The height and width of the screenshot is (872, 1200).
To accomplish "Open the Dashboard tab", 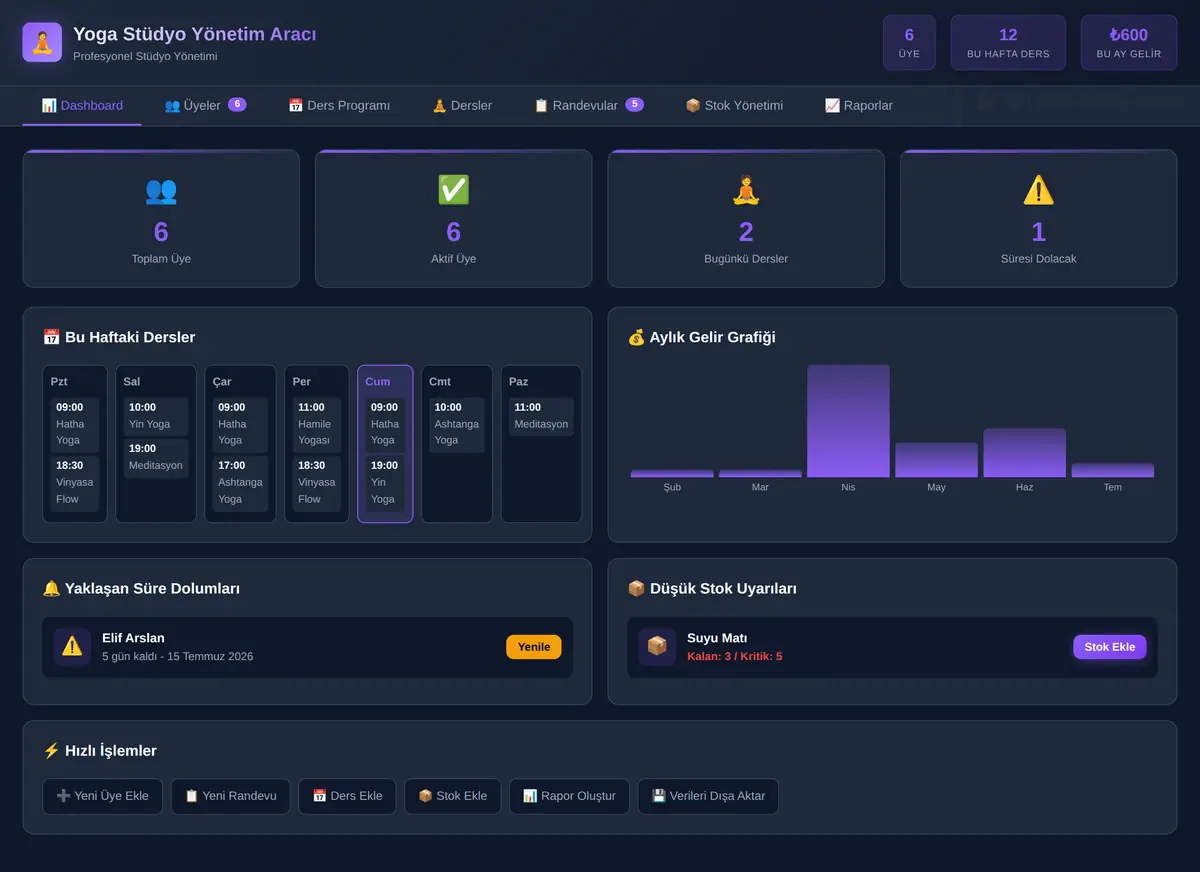I will pyautogui.click(x=82, y=105).
